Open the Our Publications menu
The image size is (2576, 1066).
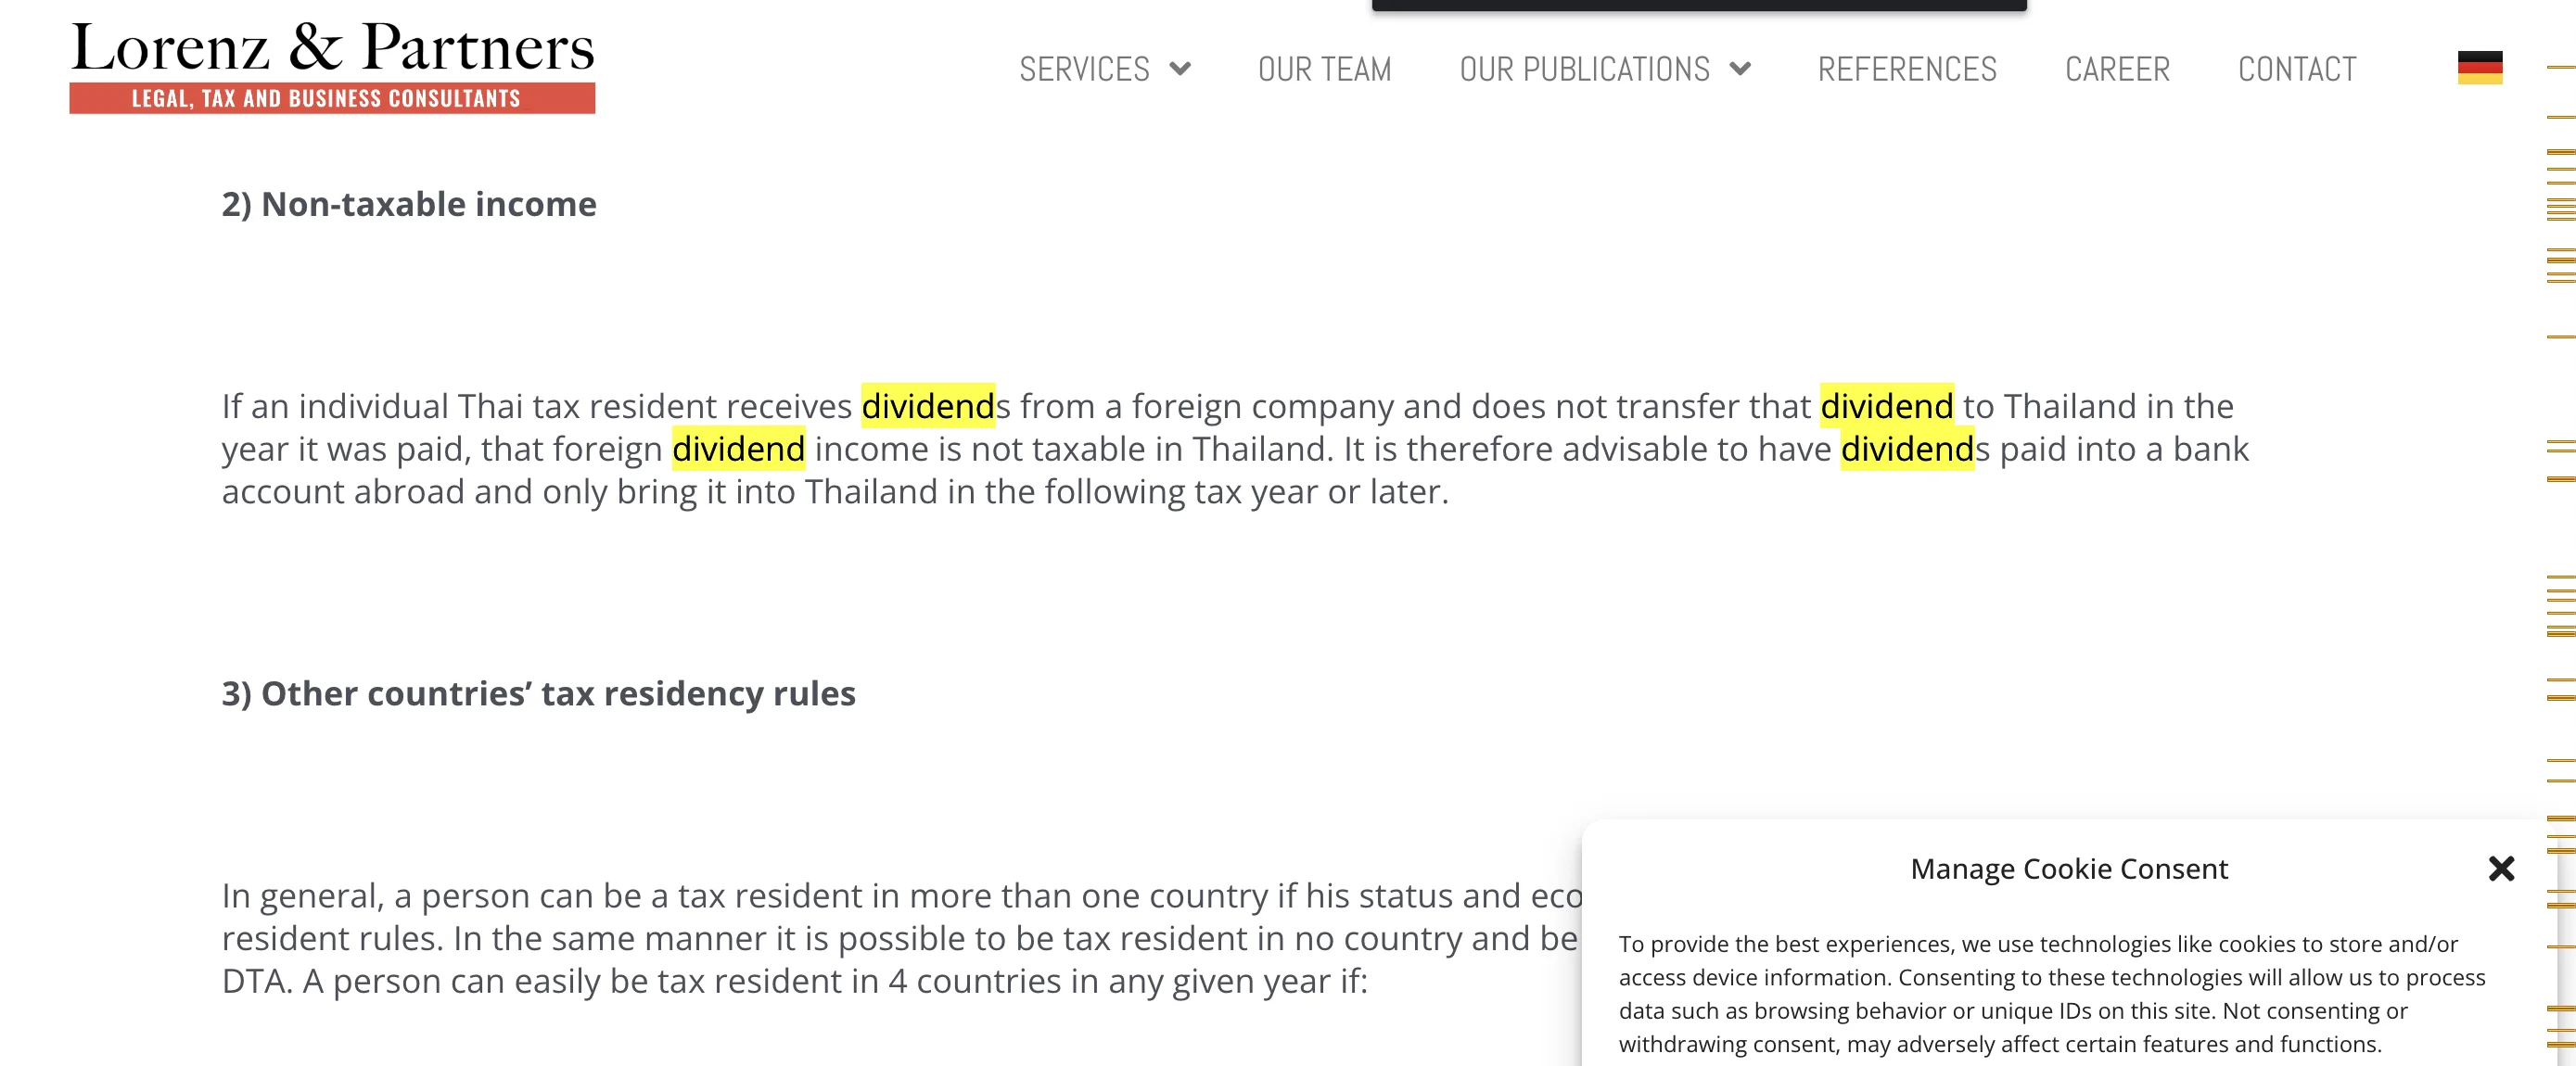(1584, 69)
